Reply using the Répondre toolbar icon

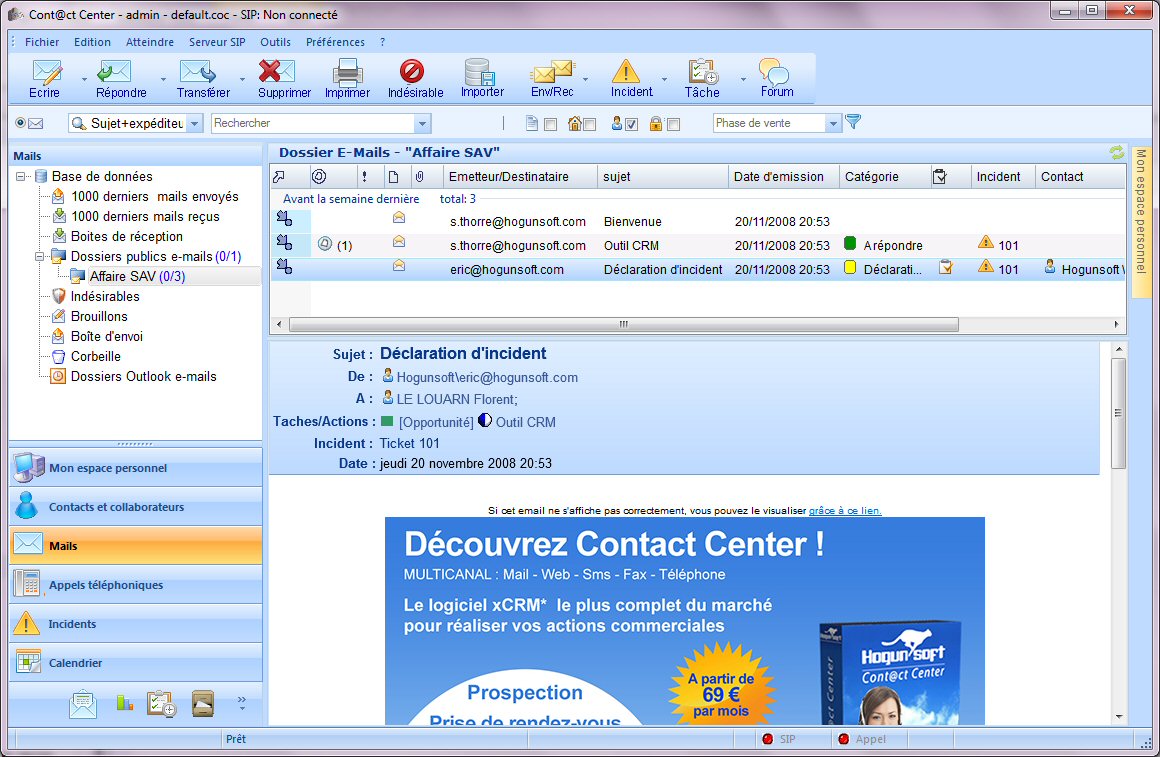coord(115,73)
